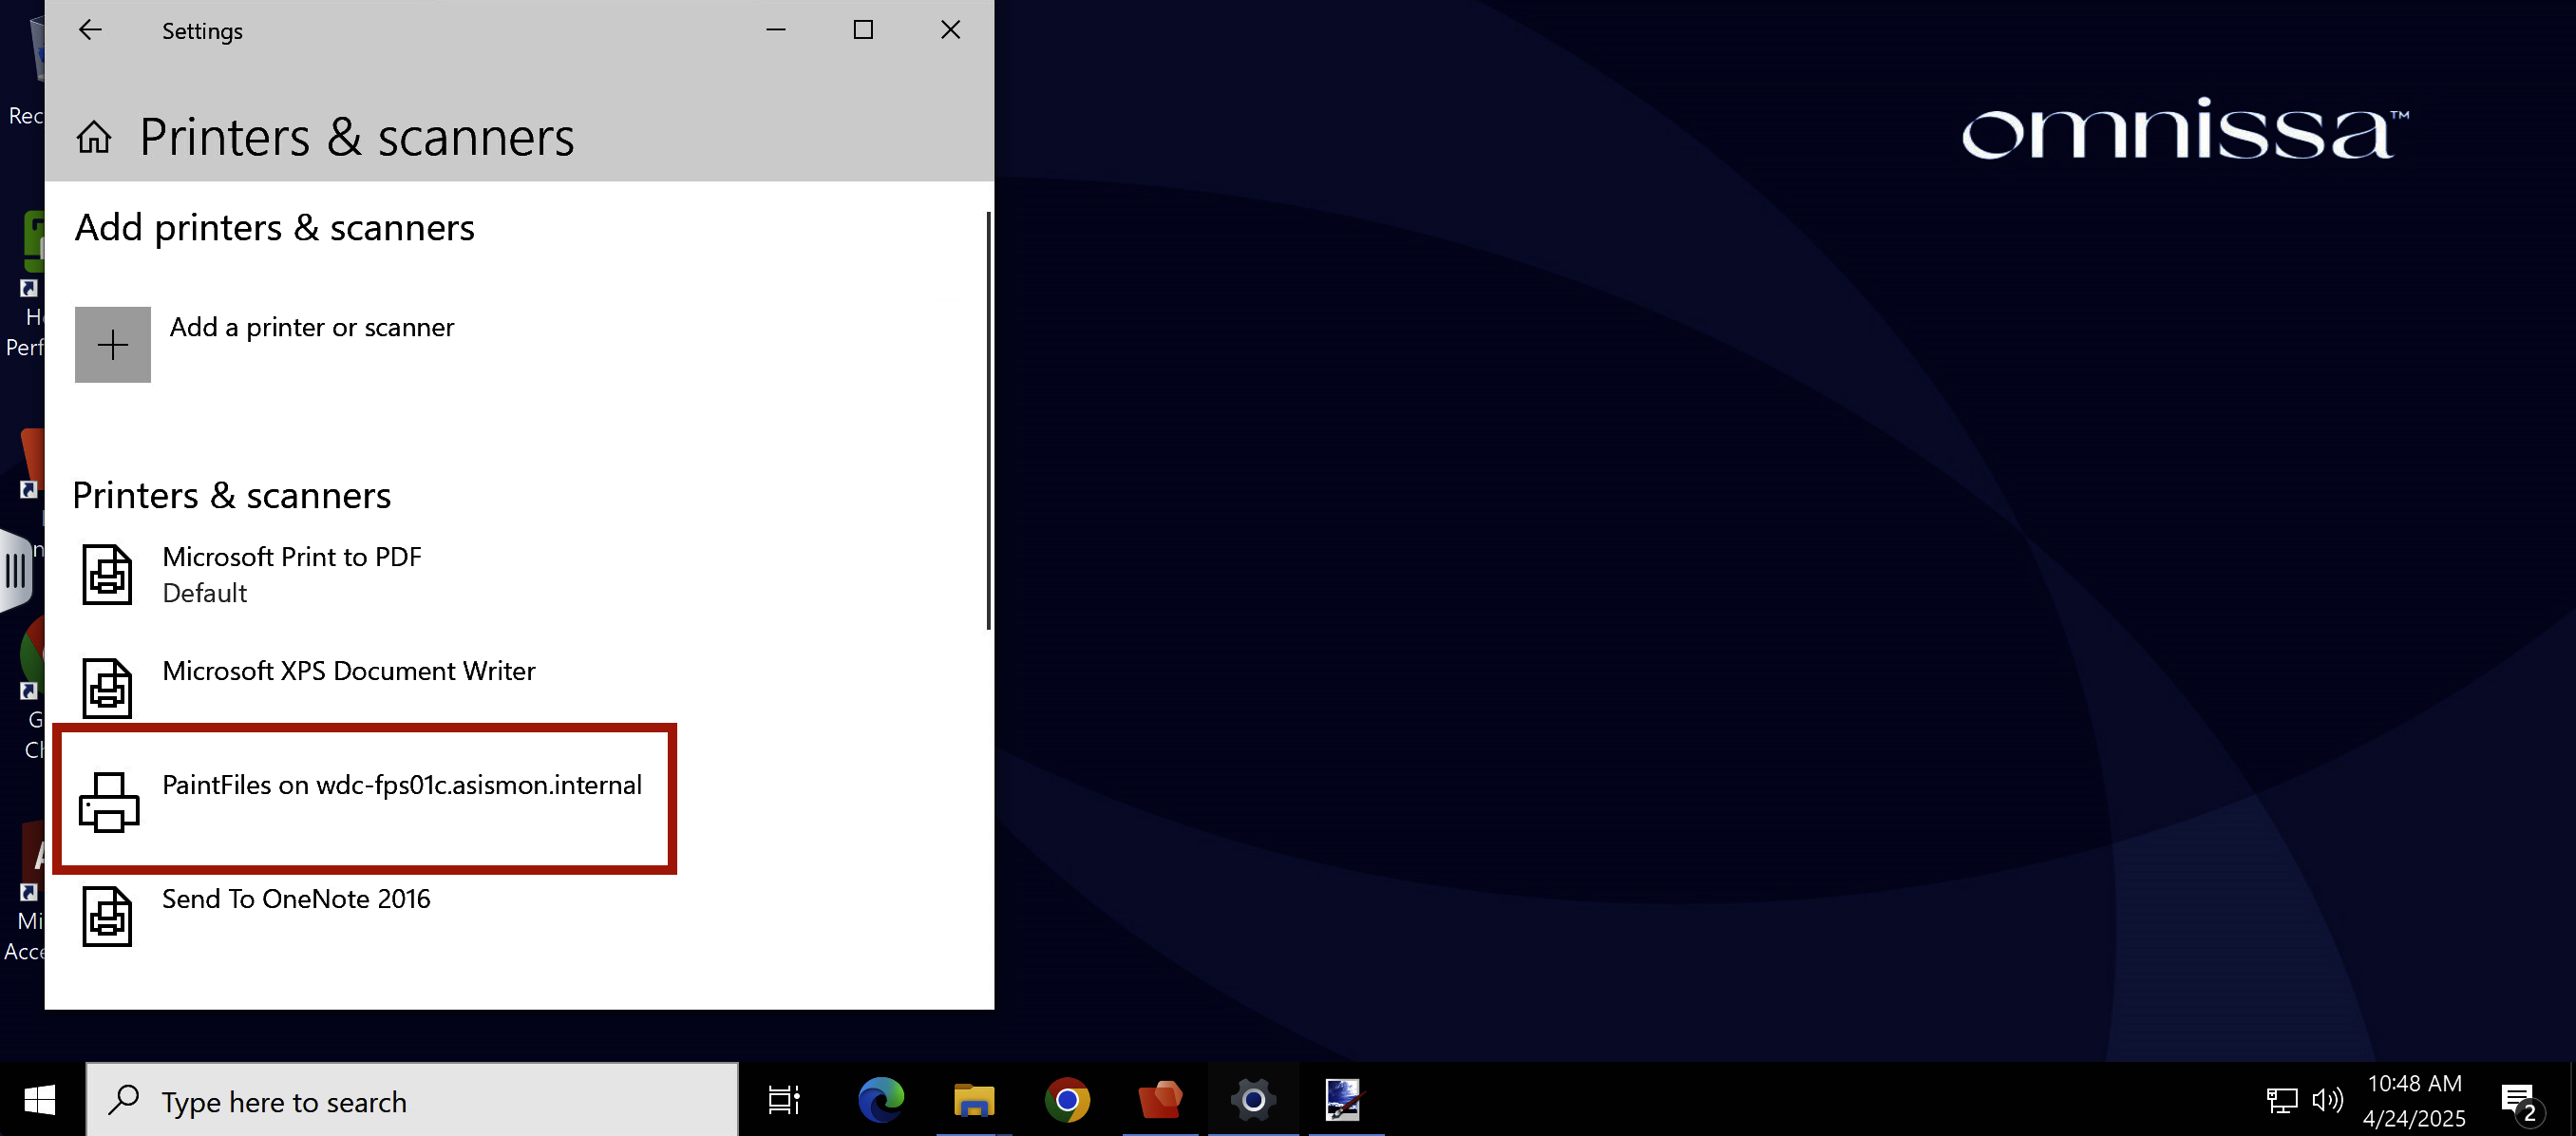This screenshot has height=1136, width=2576.
Task: Launch Google Chrome from the taskbar
Action: pyautogui.click(x=1067, y=1101)
